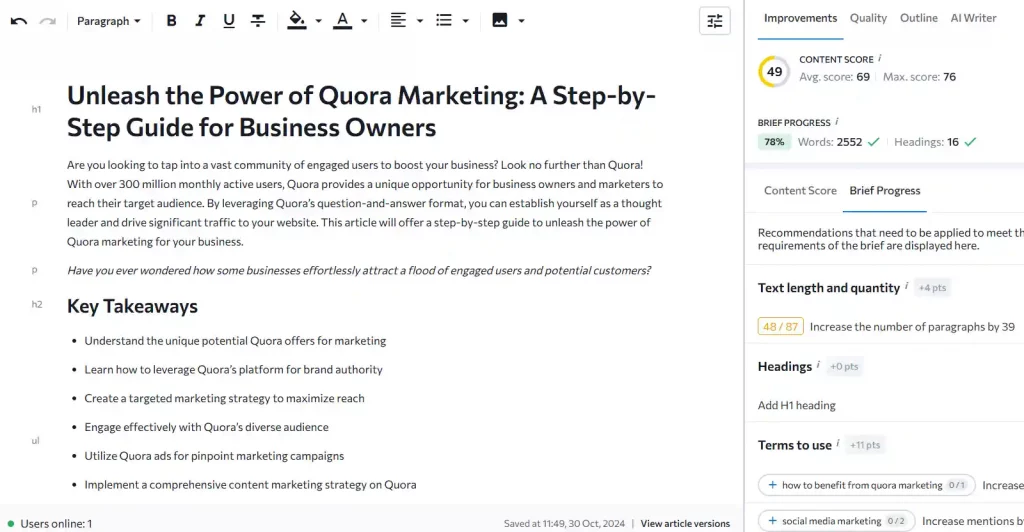Switch to the Quality tab
This screenshot has height=532, width=1024.
(868, 18)
